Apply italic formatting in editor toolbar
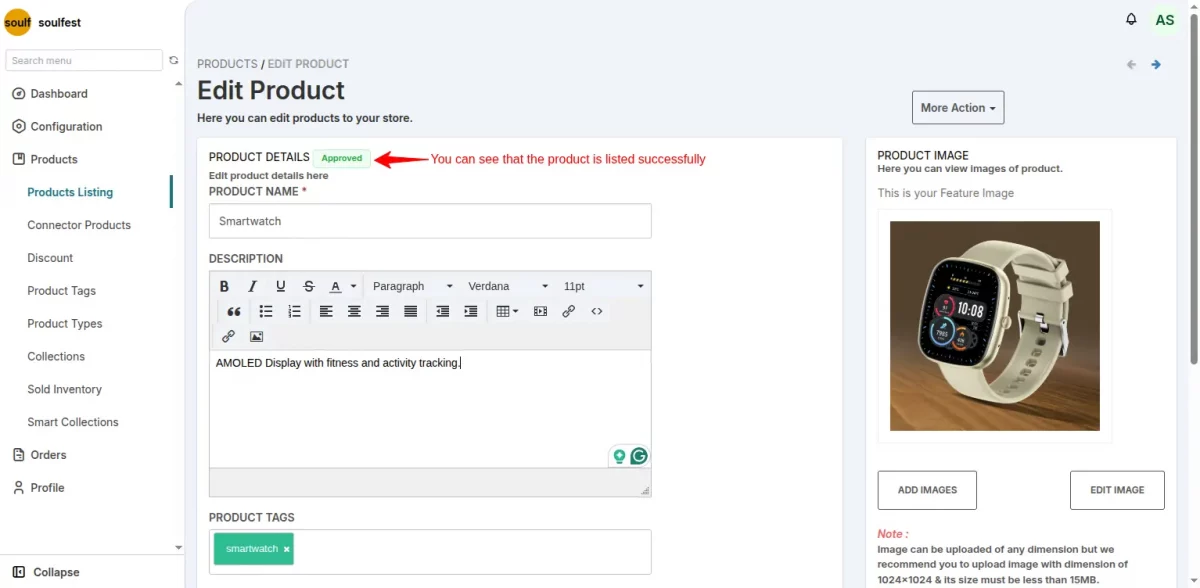Image resolution: width=1200 pixels, height=588 pixels. 252,286
